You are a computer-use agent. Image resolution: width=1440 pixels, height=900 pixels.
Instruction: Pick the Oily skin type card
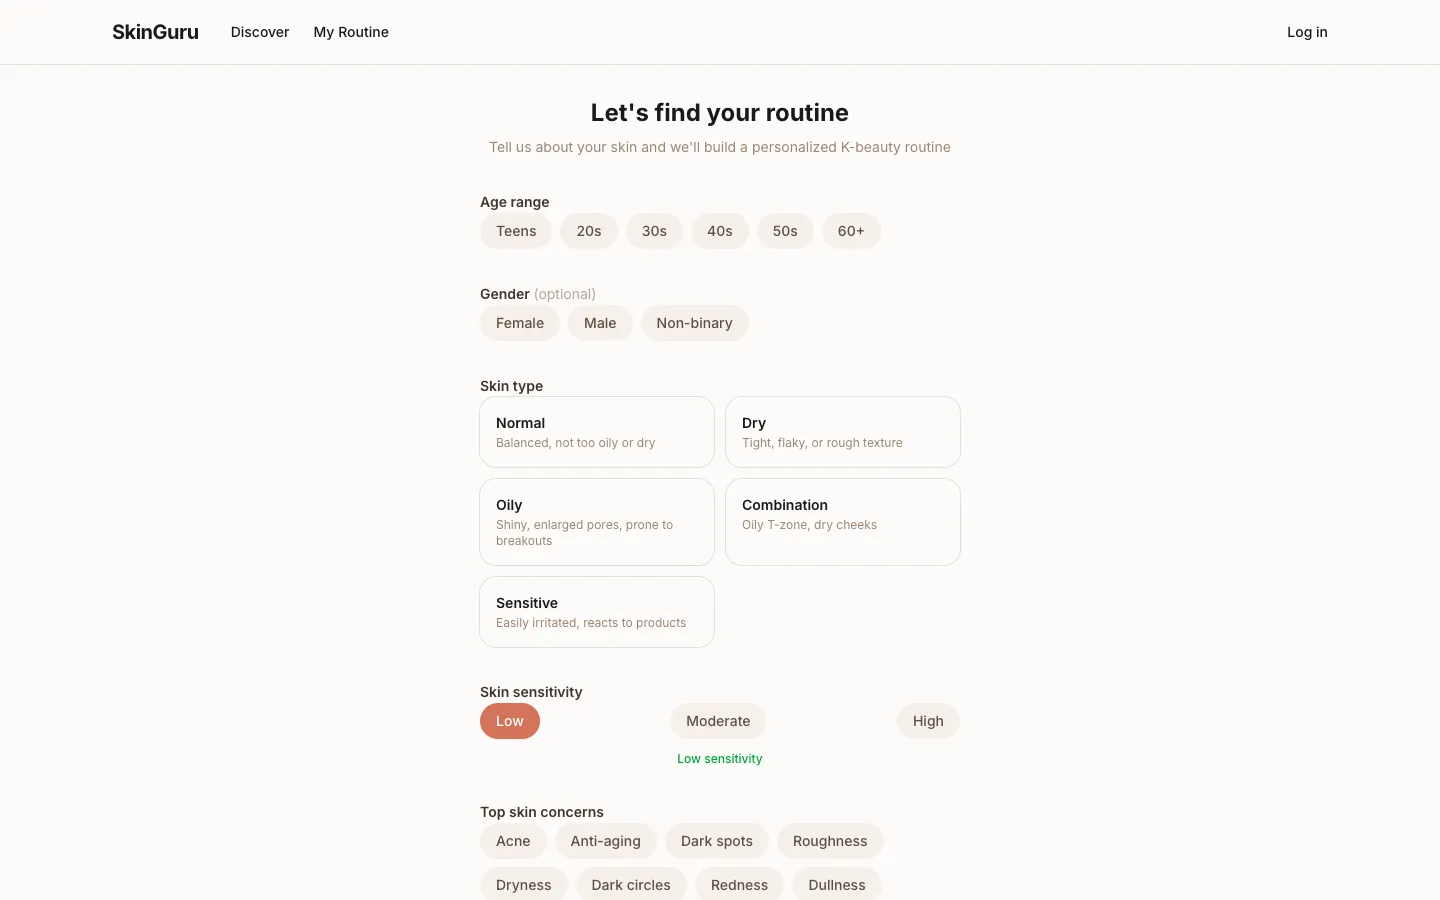pyautogui.click(x=597, y=522)
